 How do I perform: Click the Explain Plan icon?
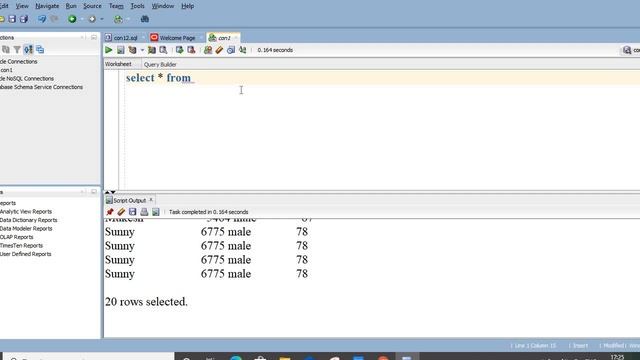point(132,50)
